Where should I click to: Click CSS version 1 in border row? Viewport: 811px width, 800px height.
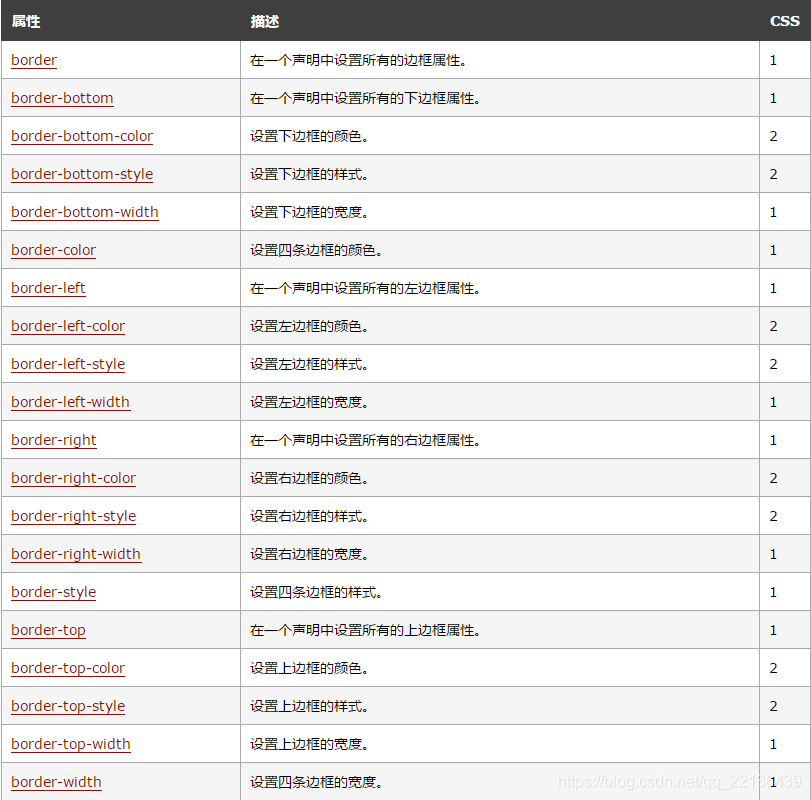tap(773, 61)
